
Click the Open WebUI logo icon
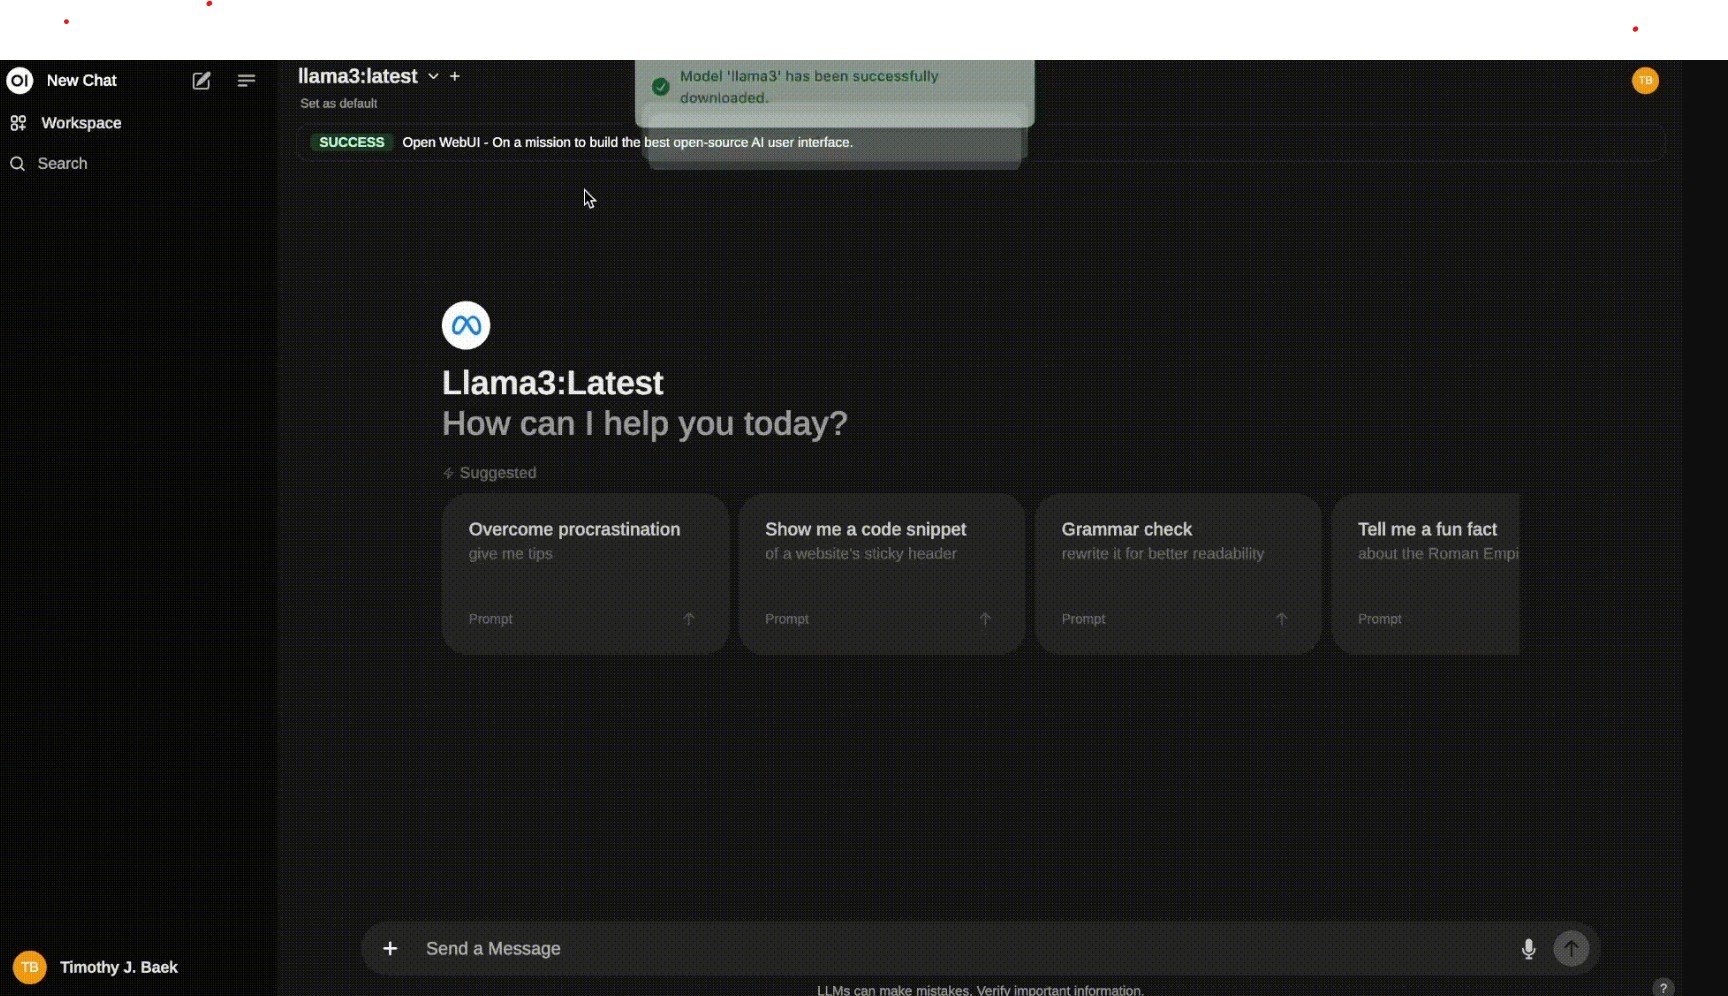19,80
